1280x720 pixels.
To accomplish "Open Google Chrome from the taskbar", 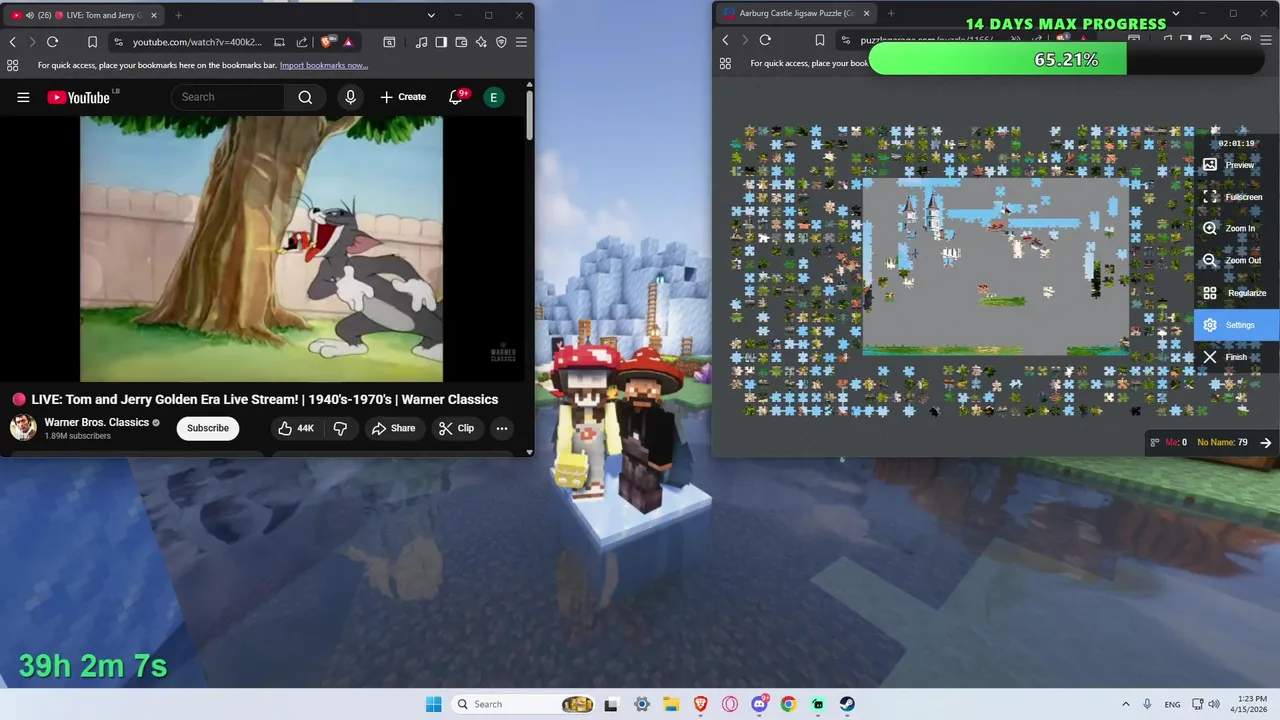I will point(789,704).
